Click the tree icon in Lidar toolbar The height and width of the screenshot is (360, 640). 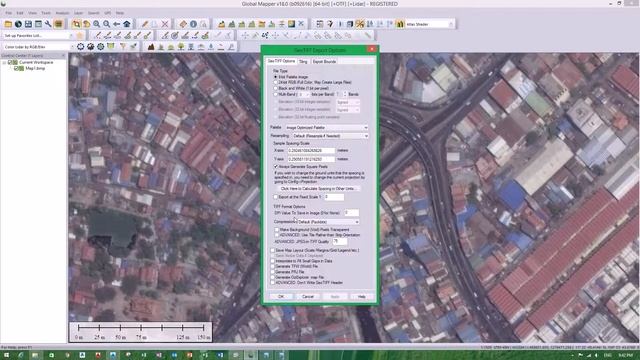pos(181,47)
